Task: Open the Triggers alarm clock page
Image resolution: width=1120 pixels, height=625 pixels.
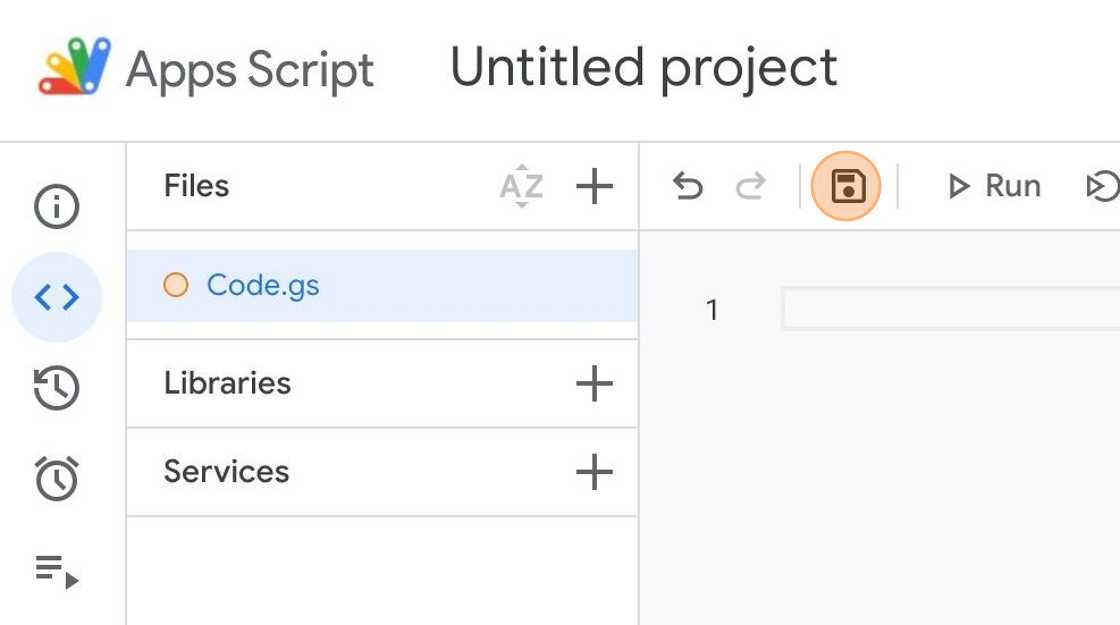Action: pos(57,478)
